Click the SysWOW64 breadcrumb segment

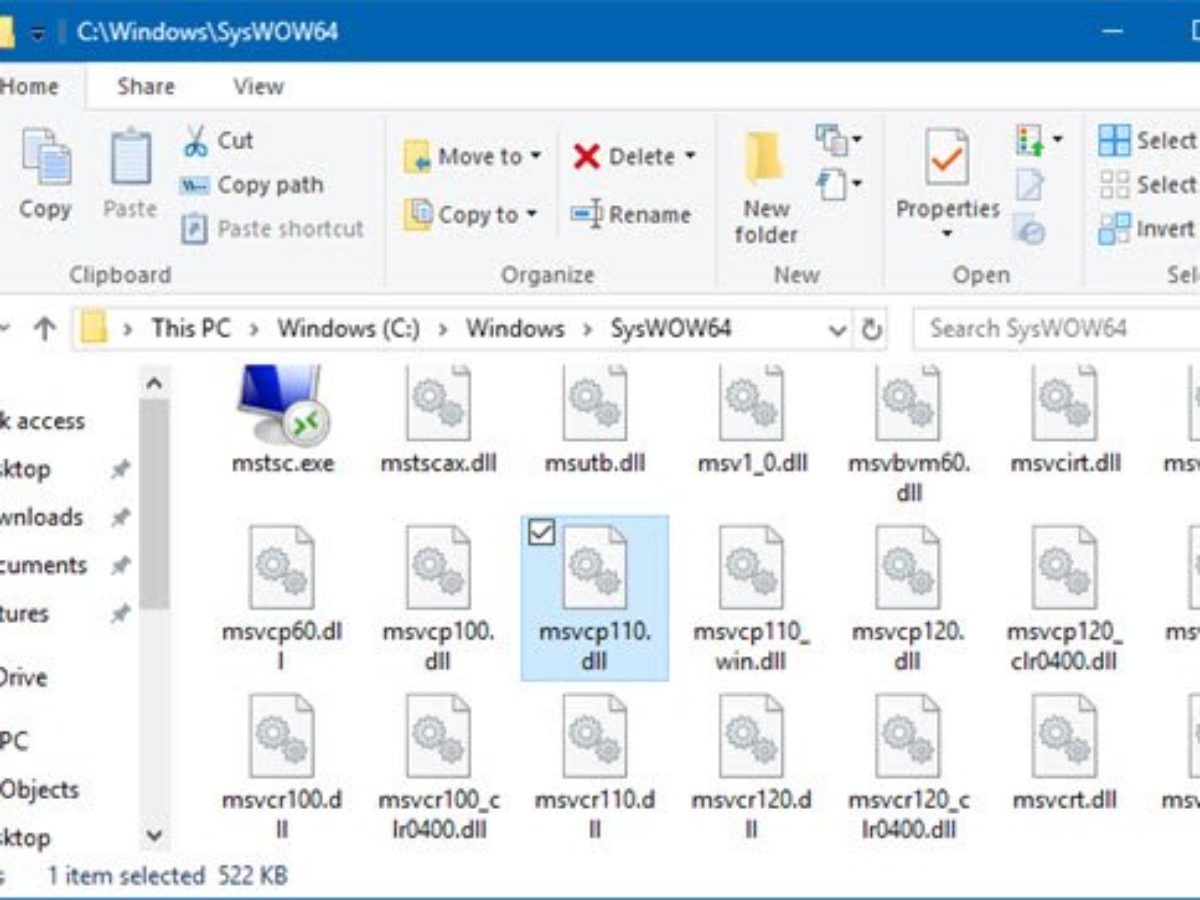point(671,329)
